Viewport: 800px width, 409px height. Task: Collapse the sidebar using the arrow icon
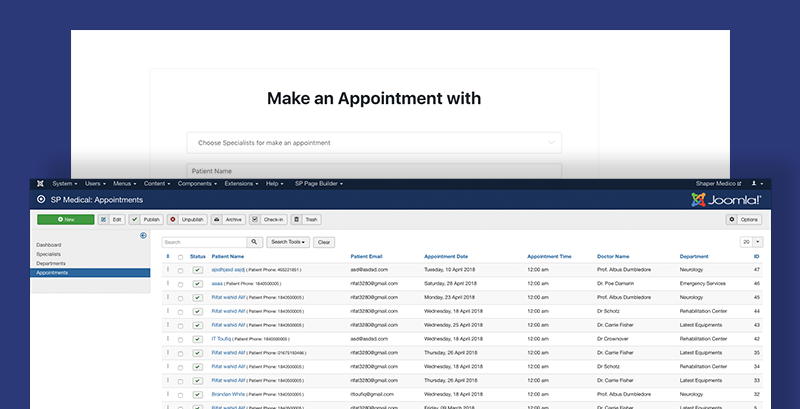pyautogui.click(x=143, y=236)
